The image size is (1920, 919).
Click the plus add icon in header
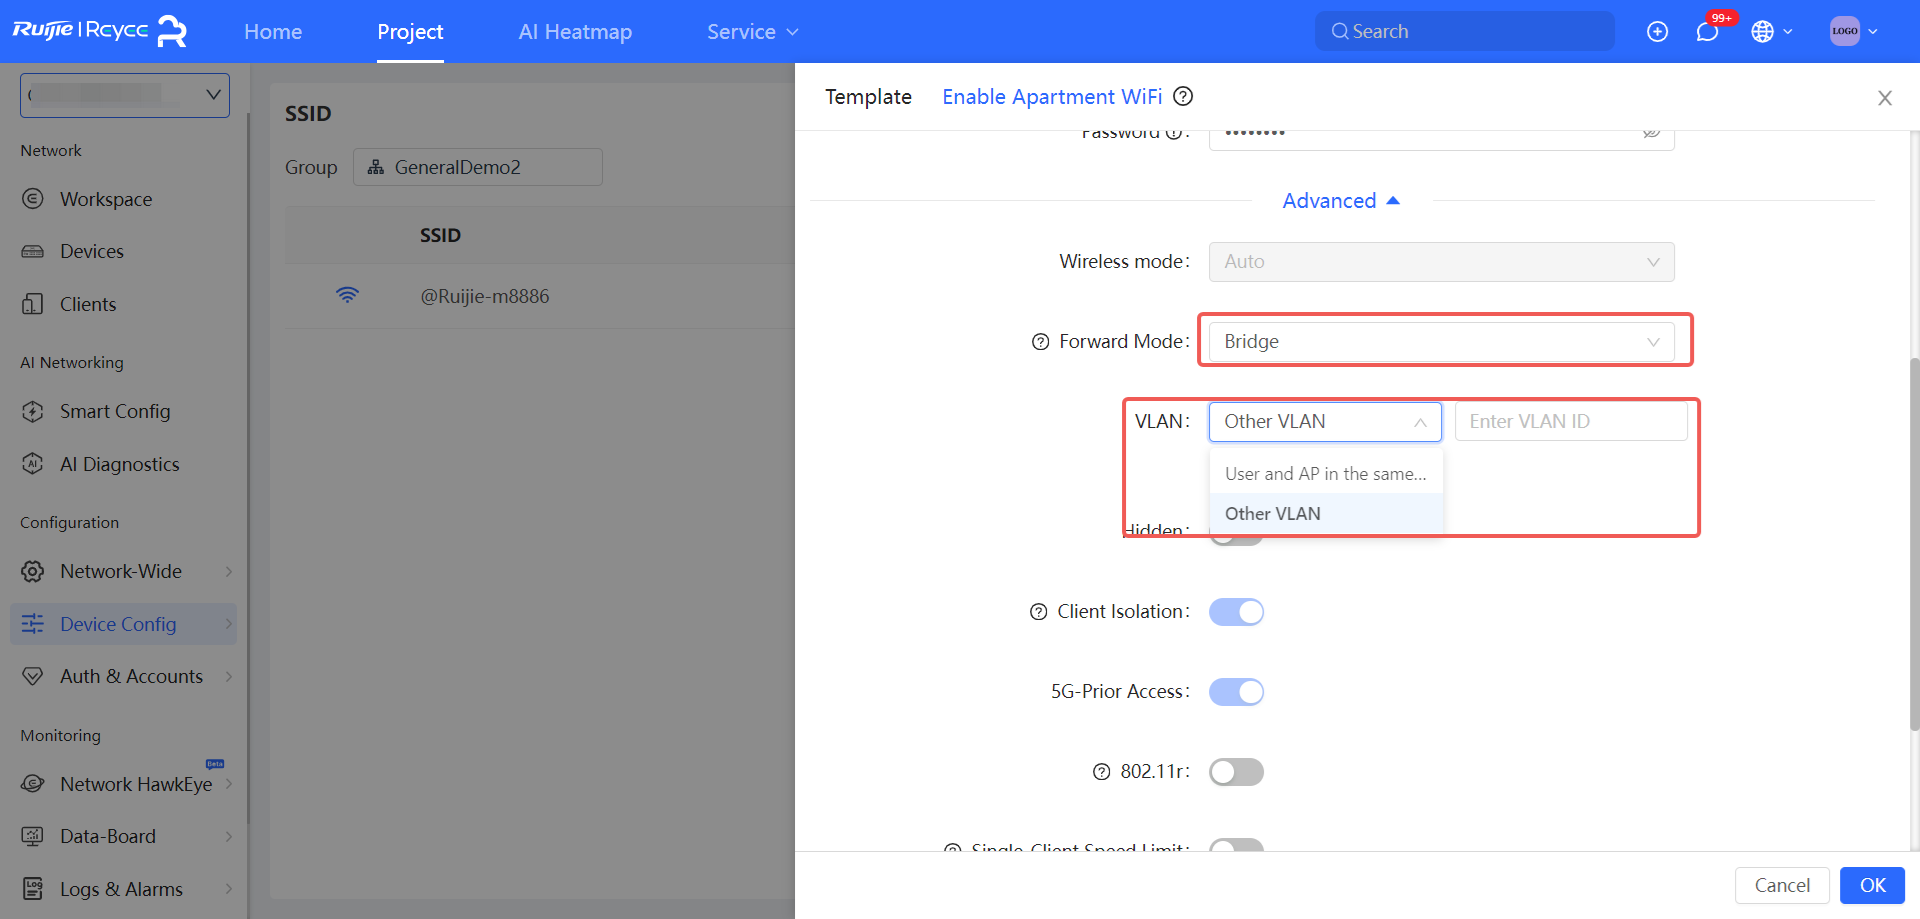tap(1657, 32)
